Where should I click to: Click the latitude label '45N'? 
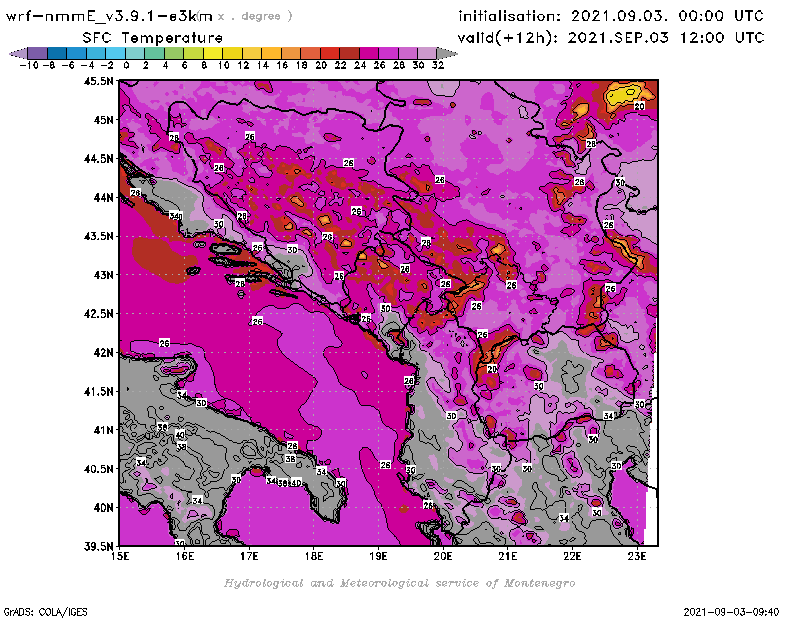coord(104,120)
